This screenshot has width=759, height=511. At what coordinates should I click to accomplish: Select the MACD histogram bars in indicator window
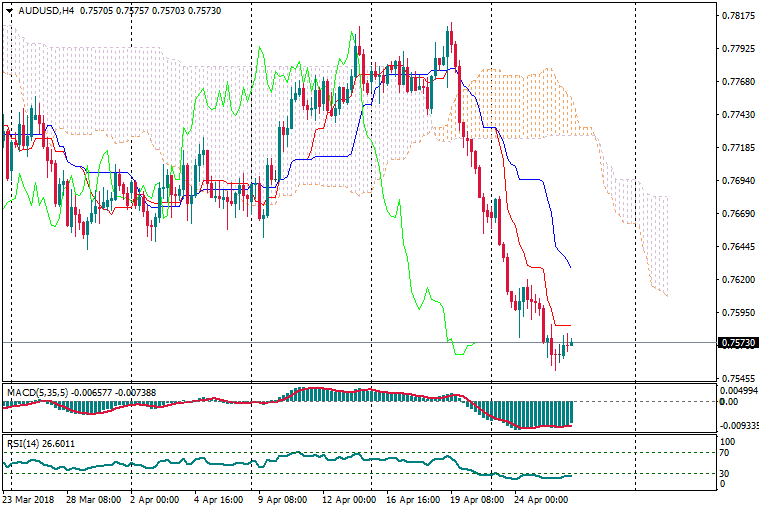[540, 413]
